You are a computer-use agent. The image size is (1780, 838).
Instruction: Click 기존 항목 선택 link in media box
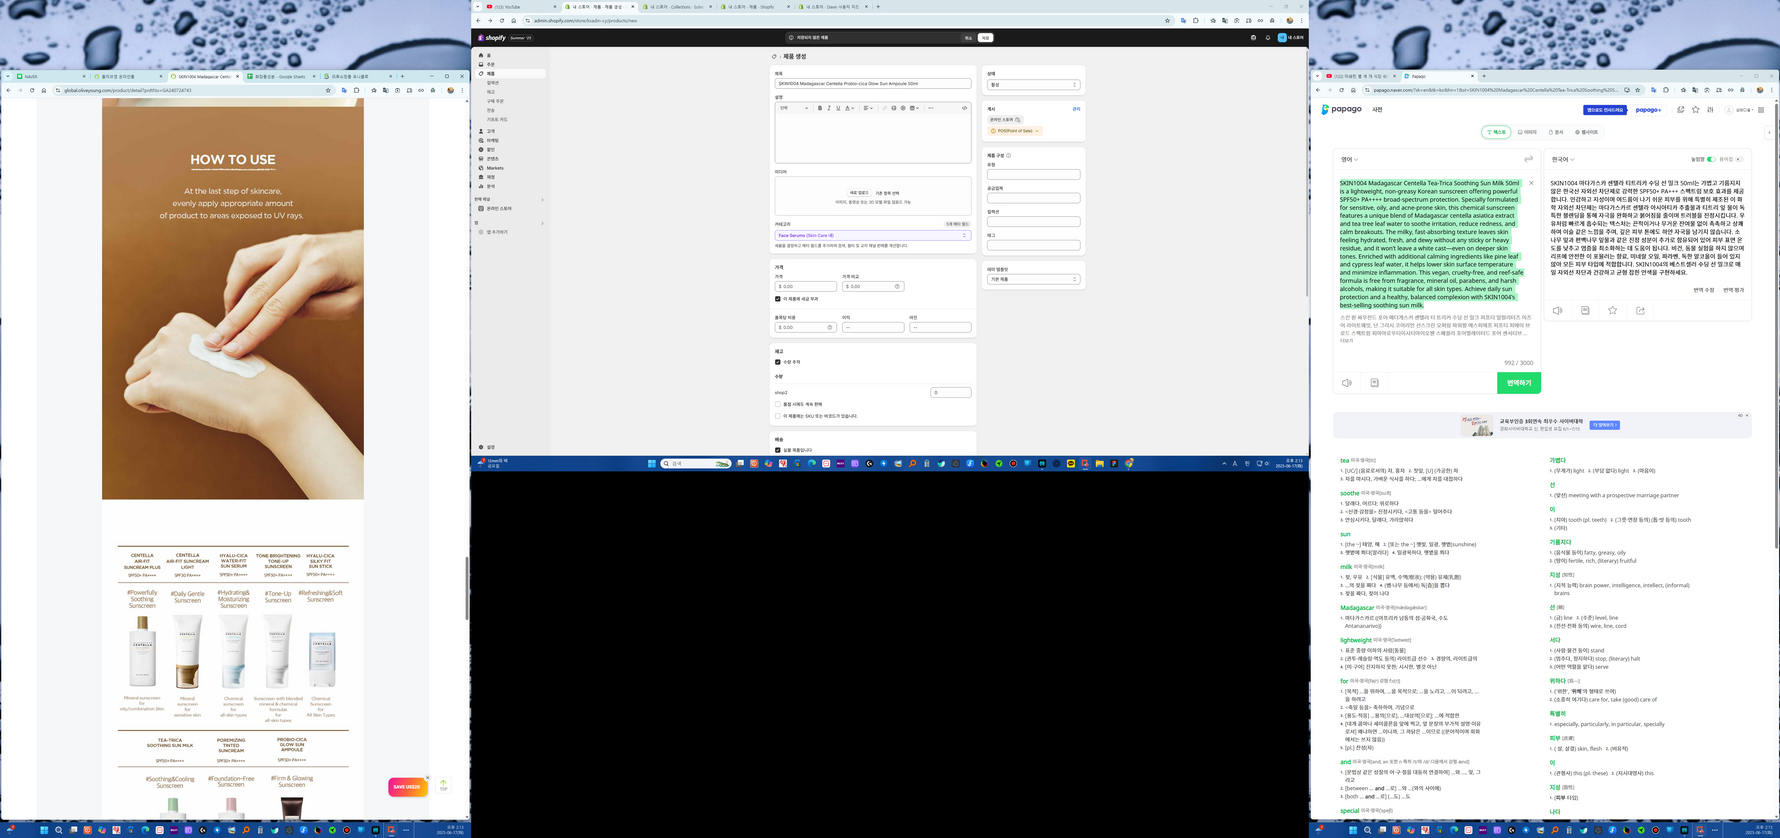coord(887,193)
